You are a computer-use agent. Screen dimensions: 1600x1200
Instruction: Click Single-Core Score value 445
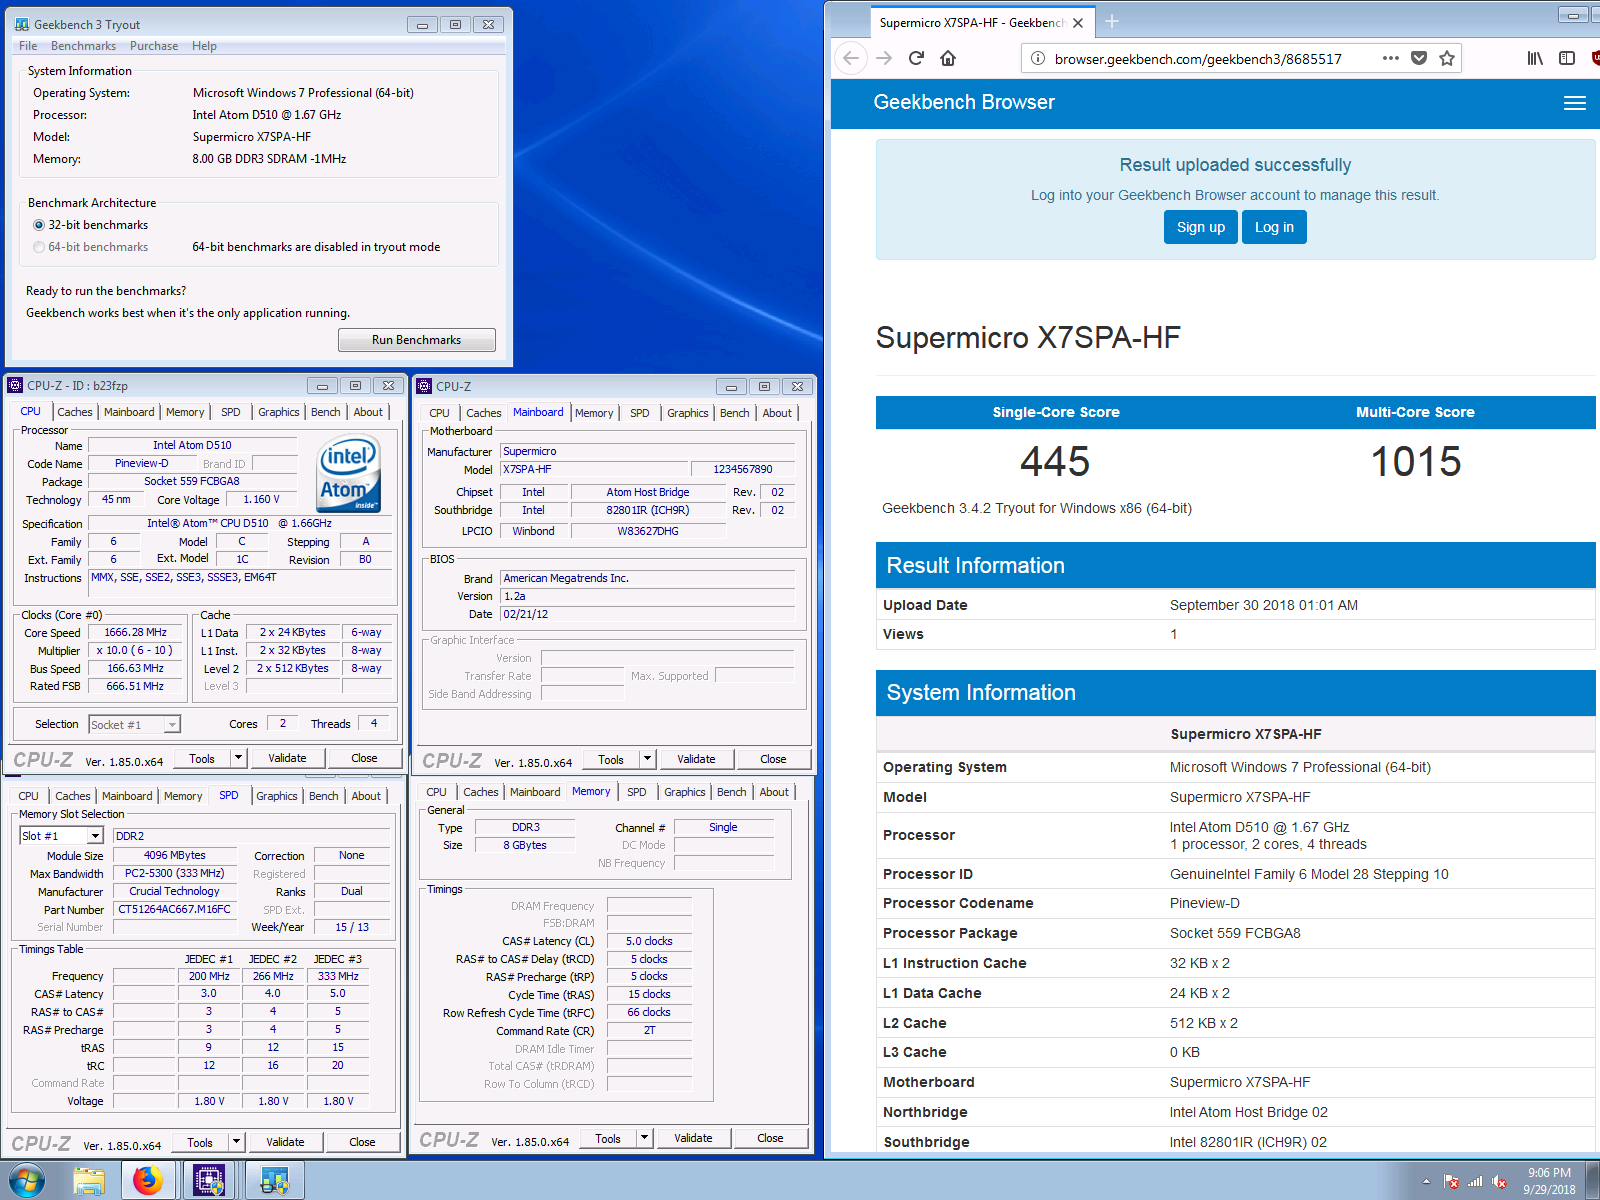pos(1055,461)
